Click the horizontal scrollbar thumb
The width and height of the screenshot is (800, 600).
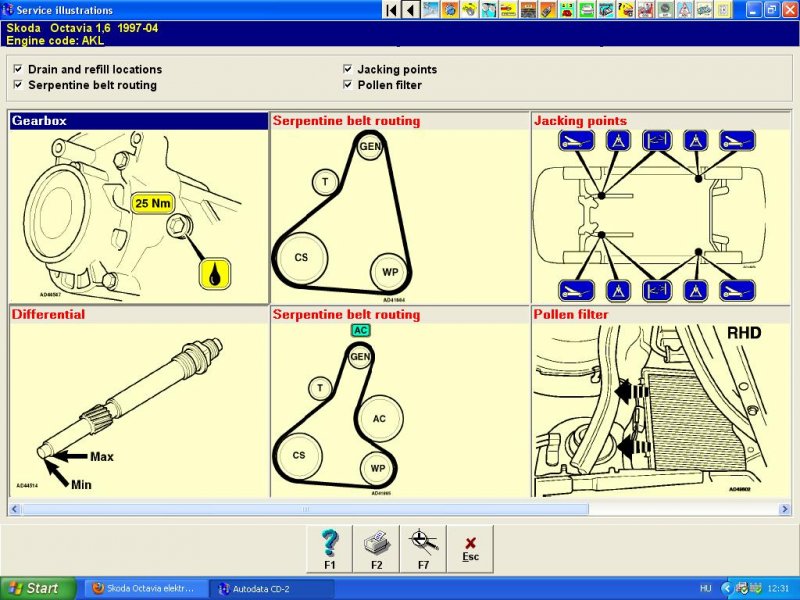(x=305, y=509)
